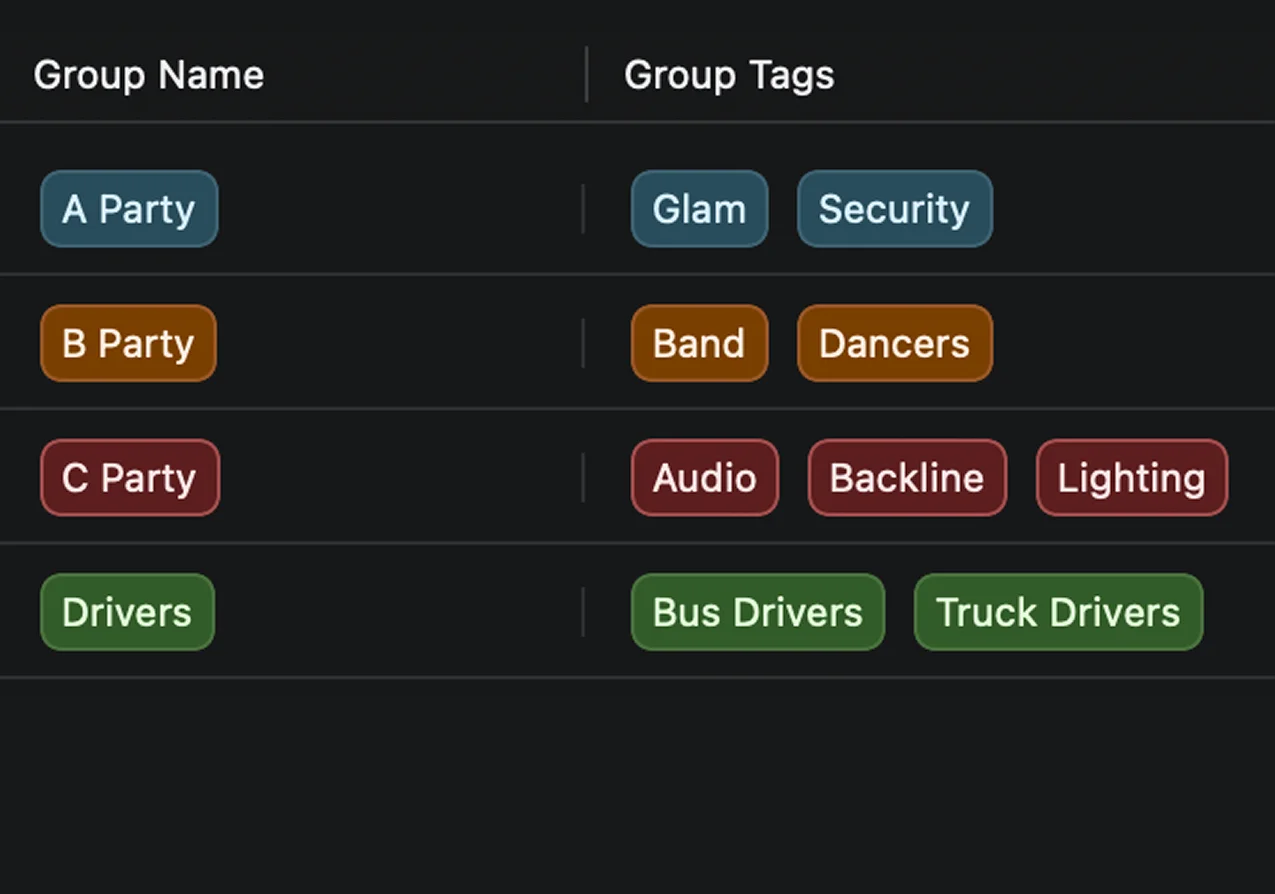The width and height of the screenshot is (1275, 894).
Task: Select the B Party group pill
Action: tap(127, 343)
